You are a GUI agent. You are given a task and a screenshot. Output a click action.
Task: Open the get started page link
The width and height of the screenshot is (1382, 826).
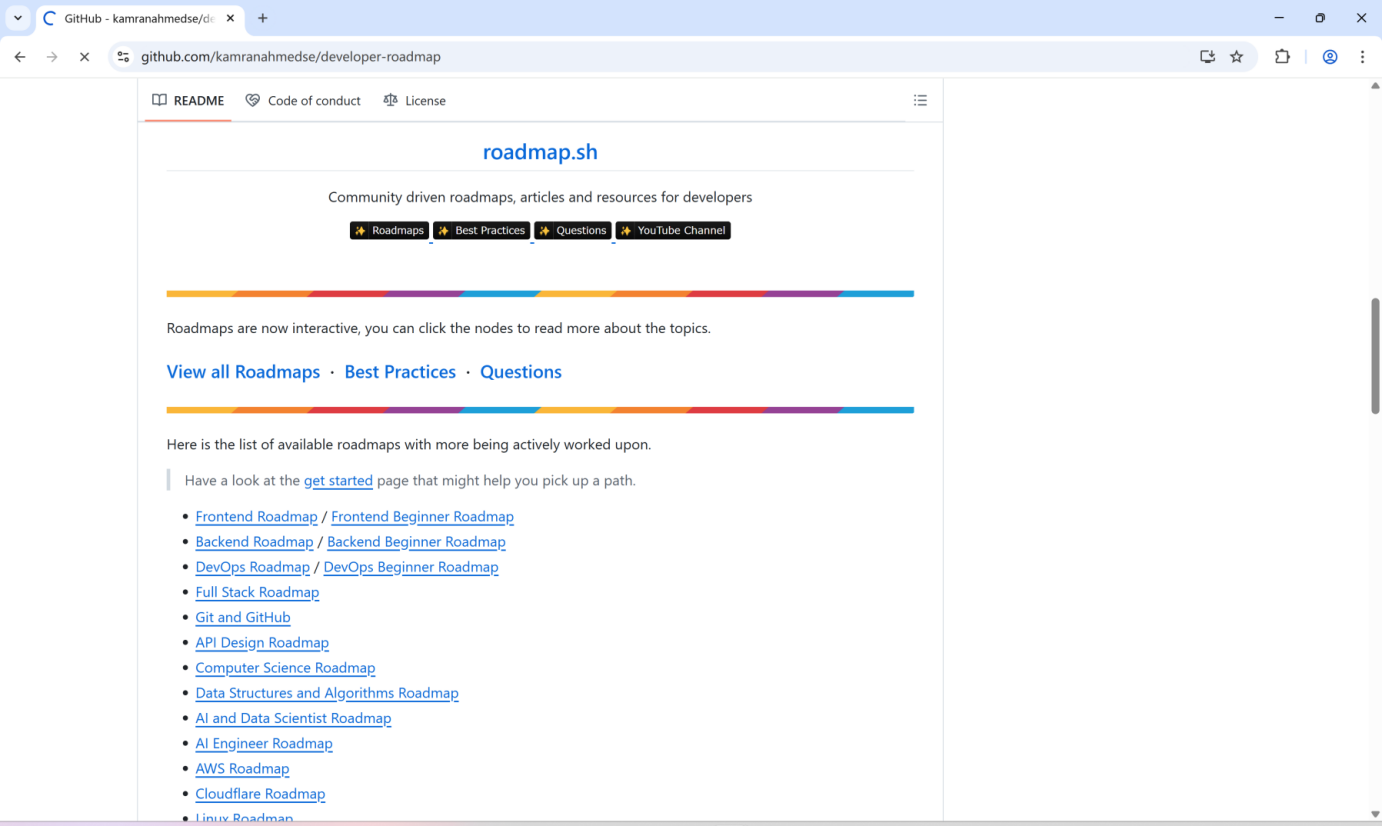point(338,481)
